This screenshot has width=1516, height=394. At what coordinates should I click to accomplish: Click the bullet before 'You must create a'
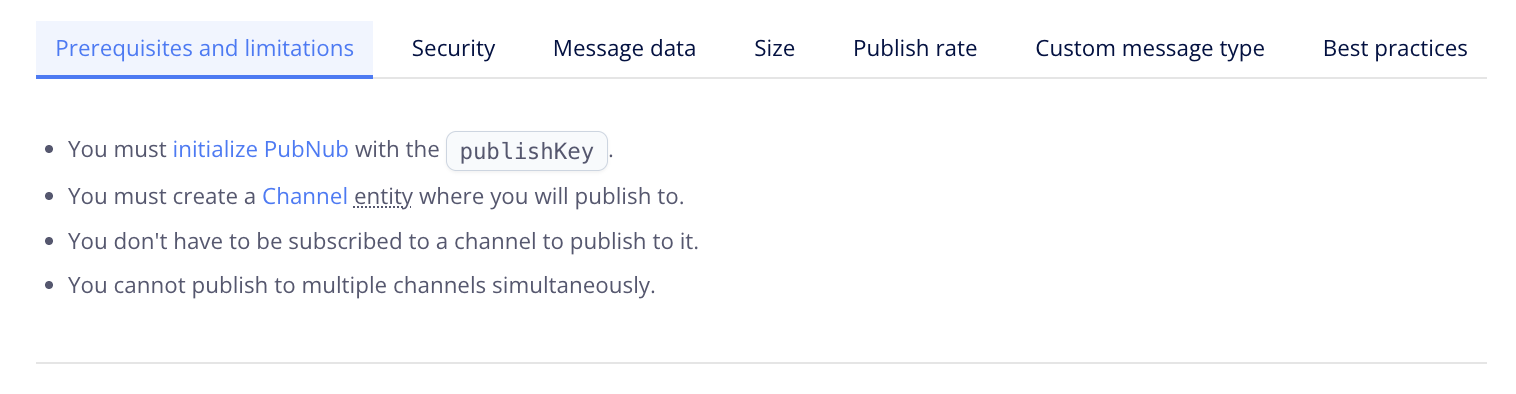click(49, 197)
